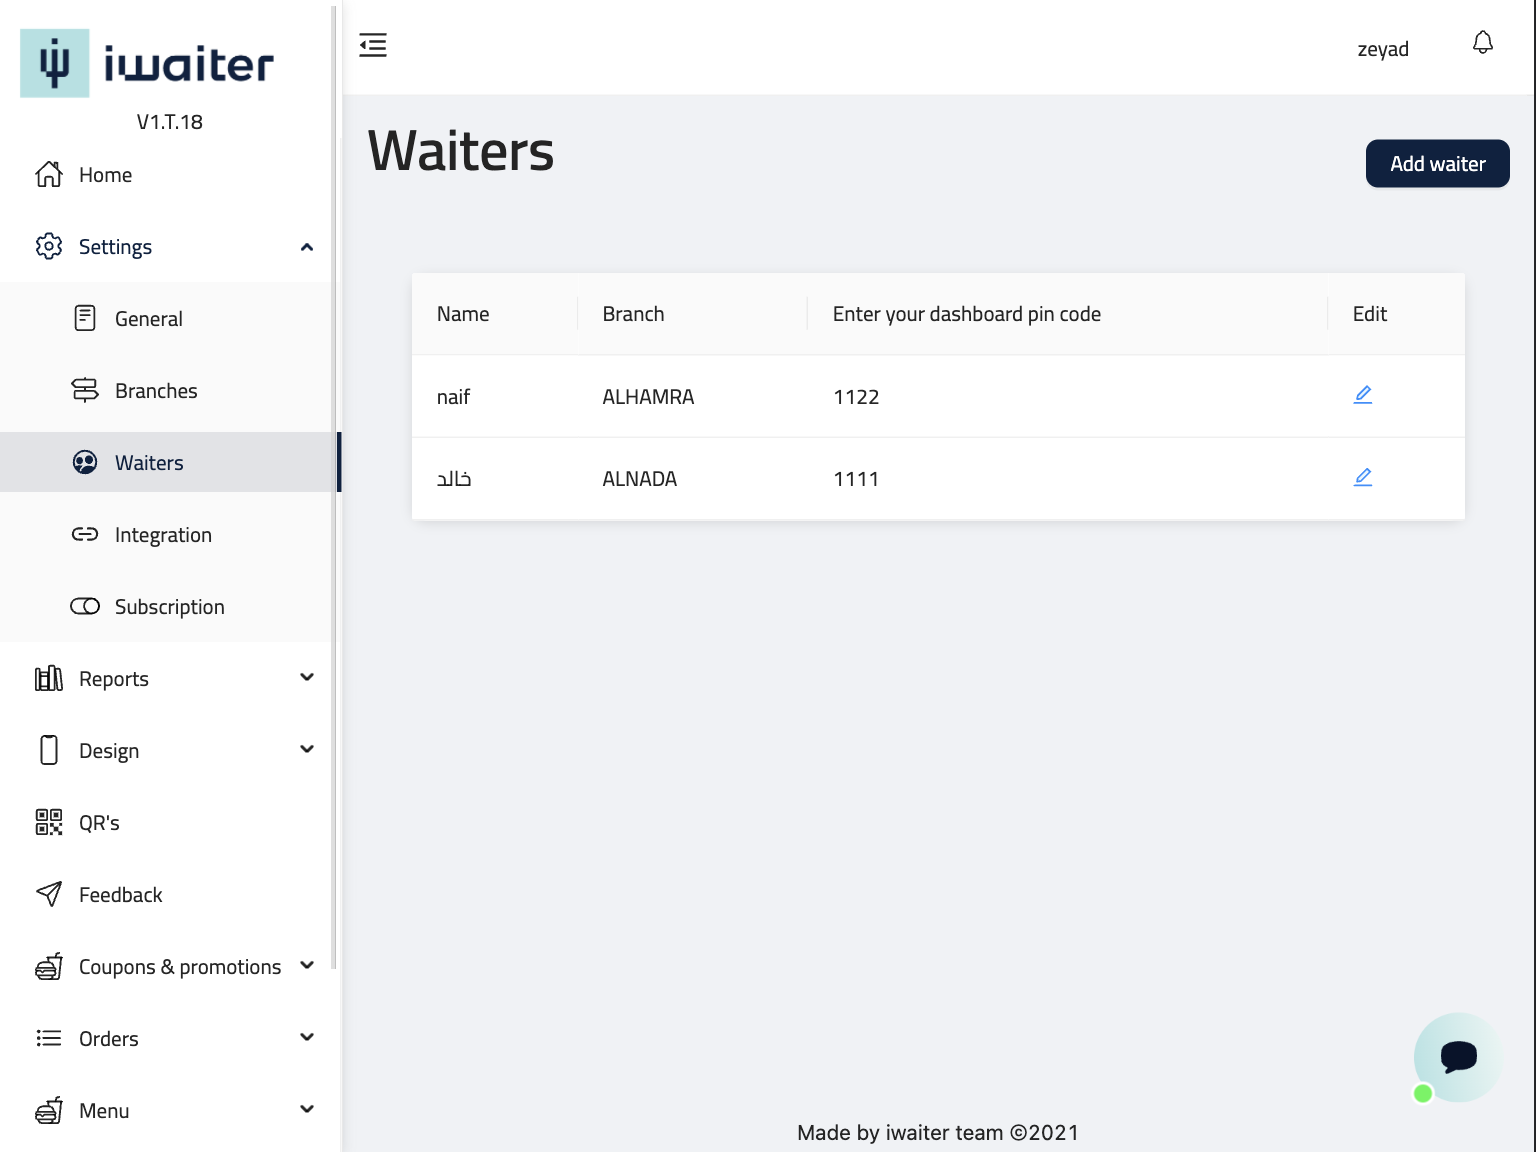Image resolution: width=1536 pixels, height=1152 pixels.
Task: Open the live chat bubble
Action: pyautogui.click(x=1457, y=1057)
